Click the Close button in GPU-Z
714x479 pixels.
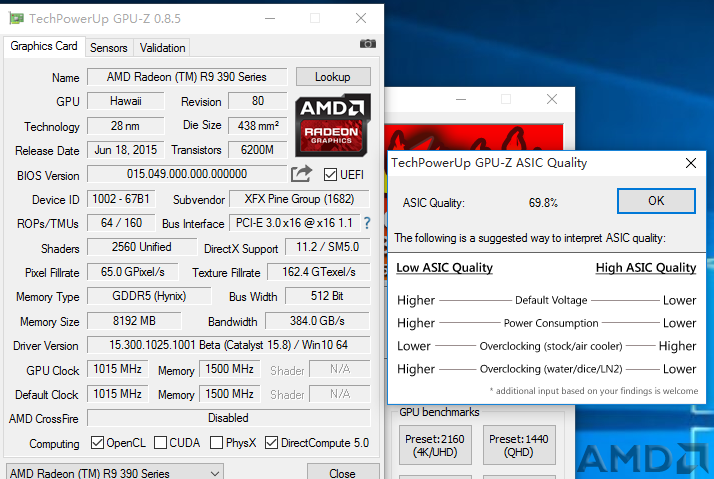pos(343,472)
